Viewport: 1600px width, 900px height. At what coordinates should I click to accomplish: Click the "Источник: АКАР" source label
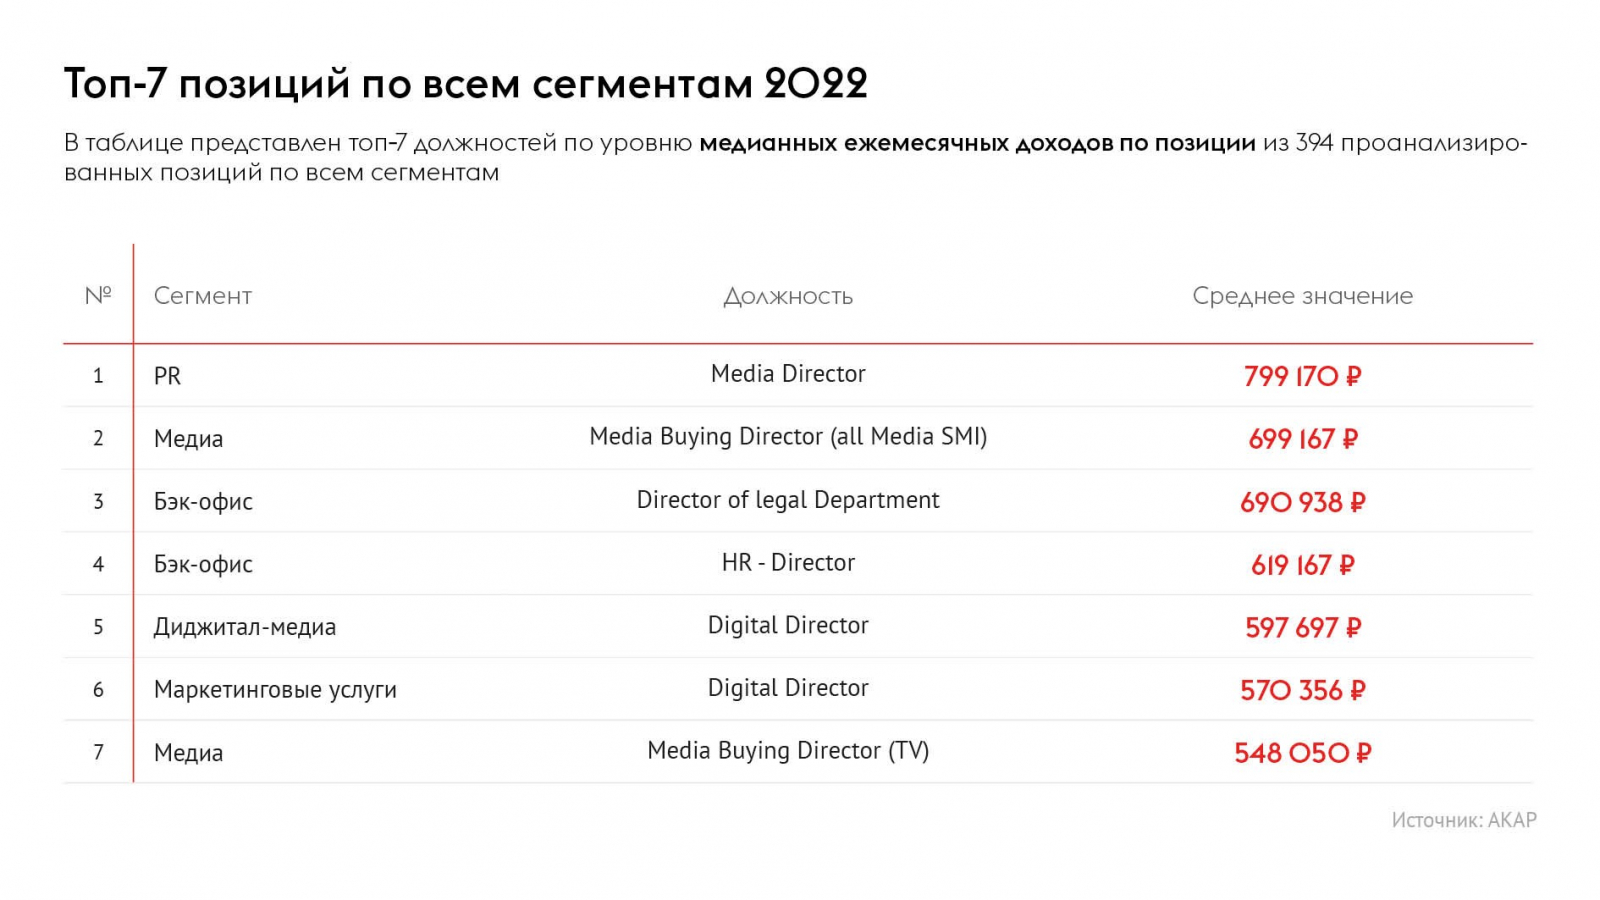pyautogui.click(x=1463, y=820)
